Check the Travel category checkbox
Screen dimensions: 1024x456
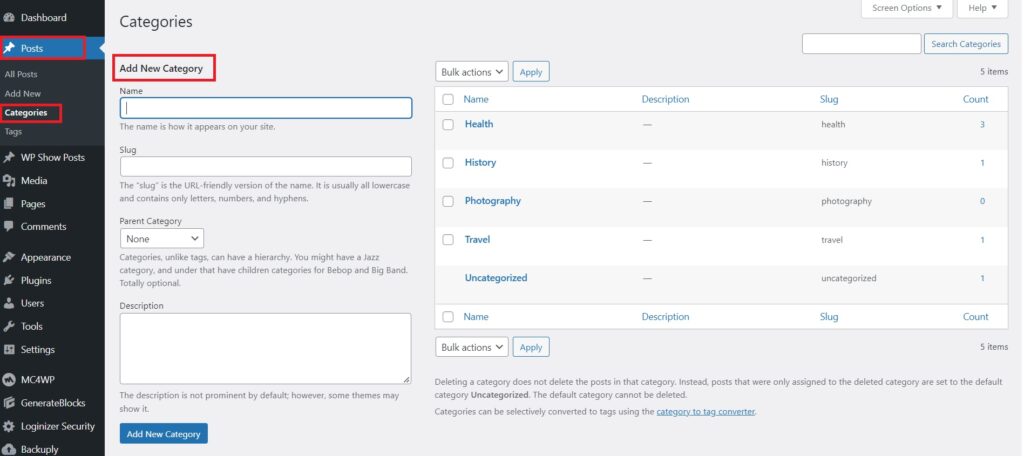[x=448, y=240]
